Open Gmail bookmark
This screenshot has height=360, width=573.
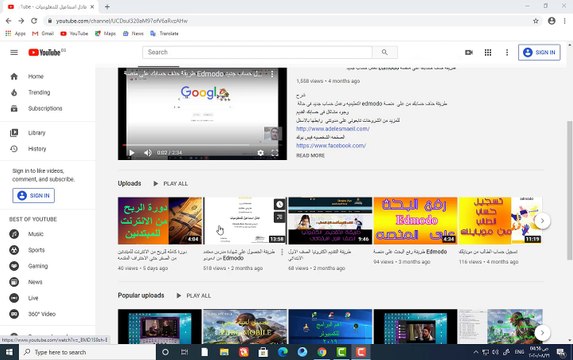43,33
